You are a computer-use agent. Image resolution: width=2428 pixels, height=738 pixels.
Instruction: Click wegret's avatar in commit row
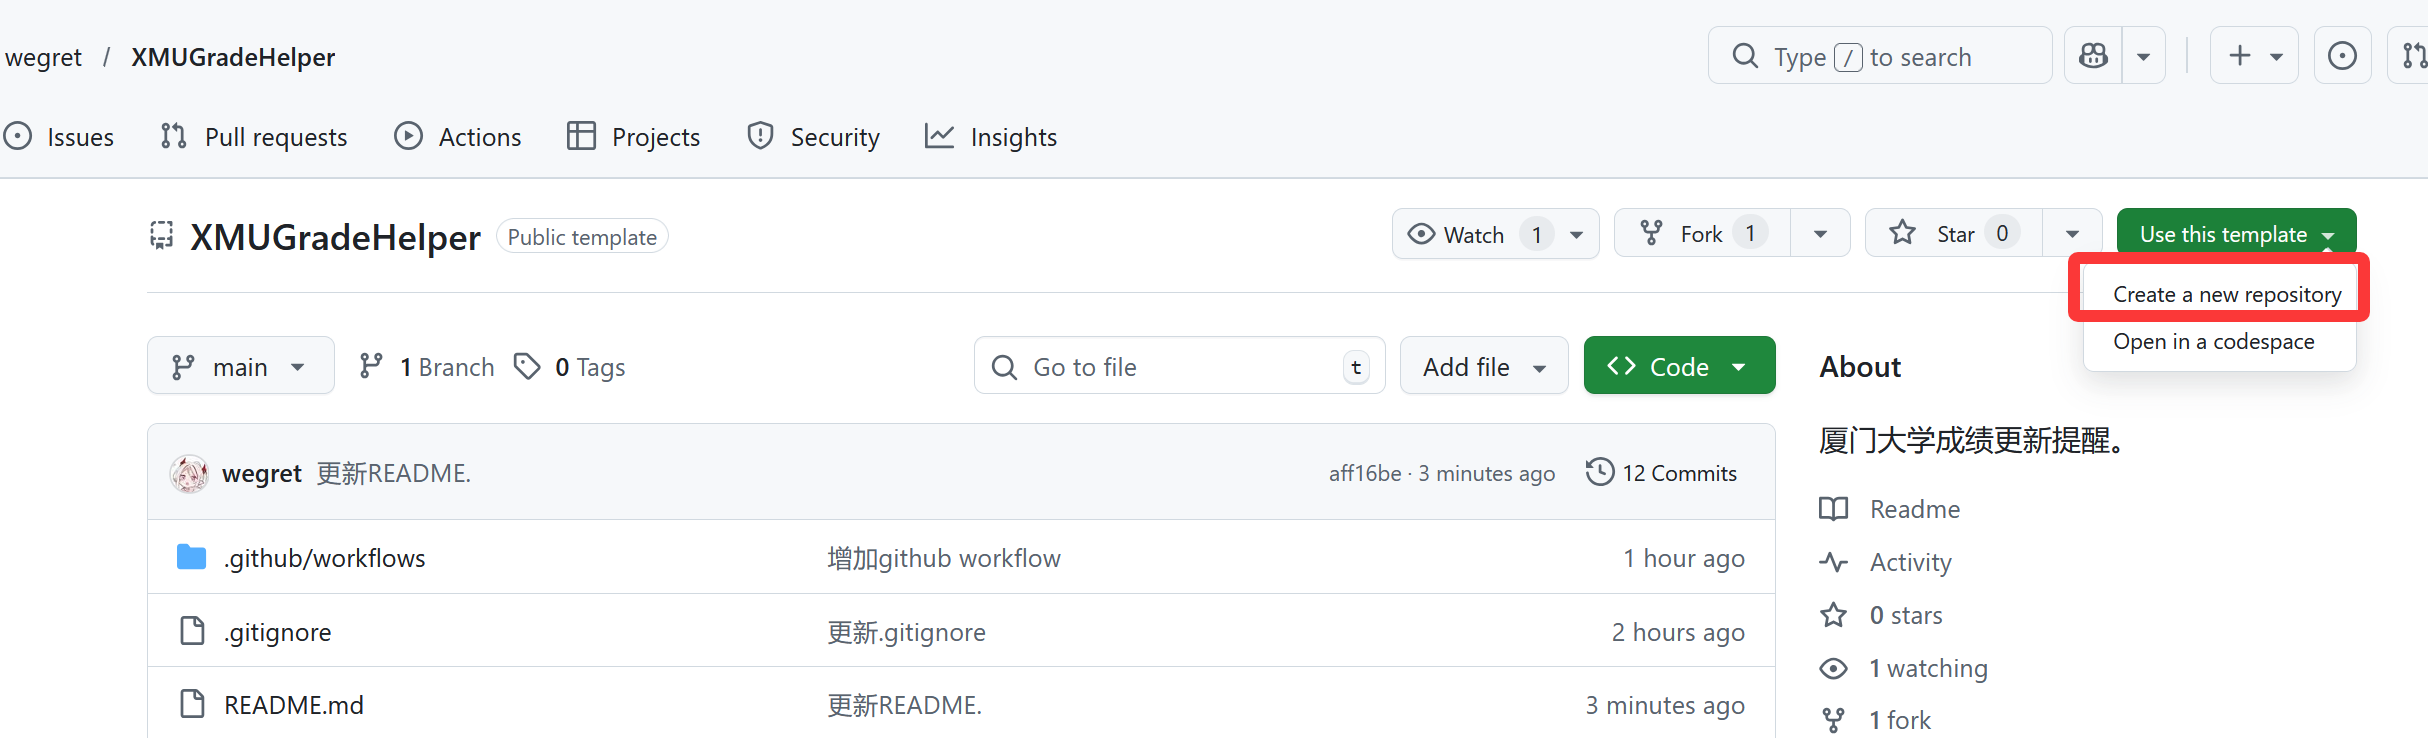coord(189,473)
